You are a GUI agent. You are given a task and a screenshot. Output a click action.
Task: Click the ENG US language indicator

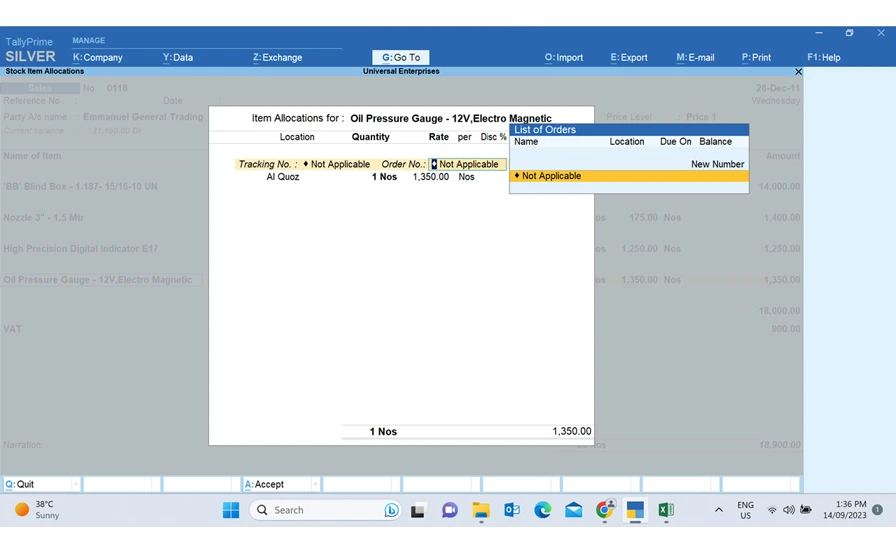(745, 510)
